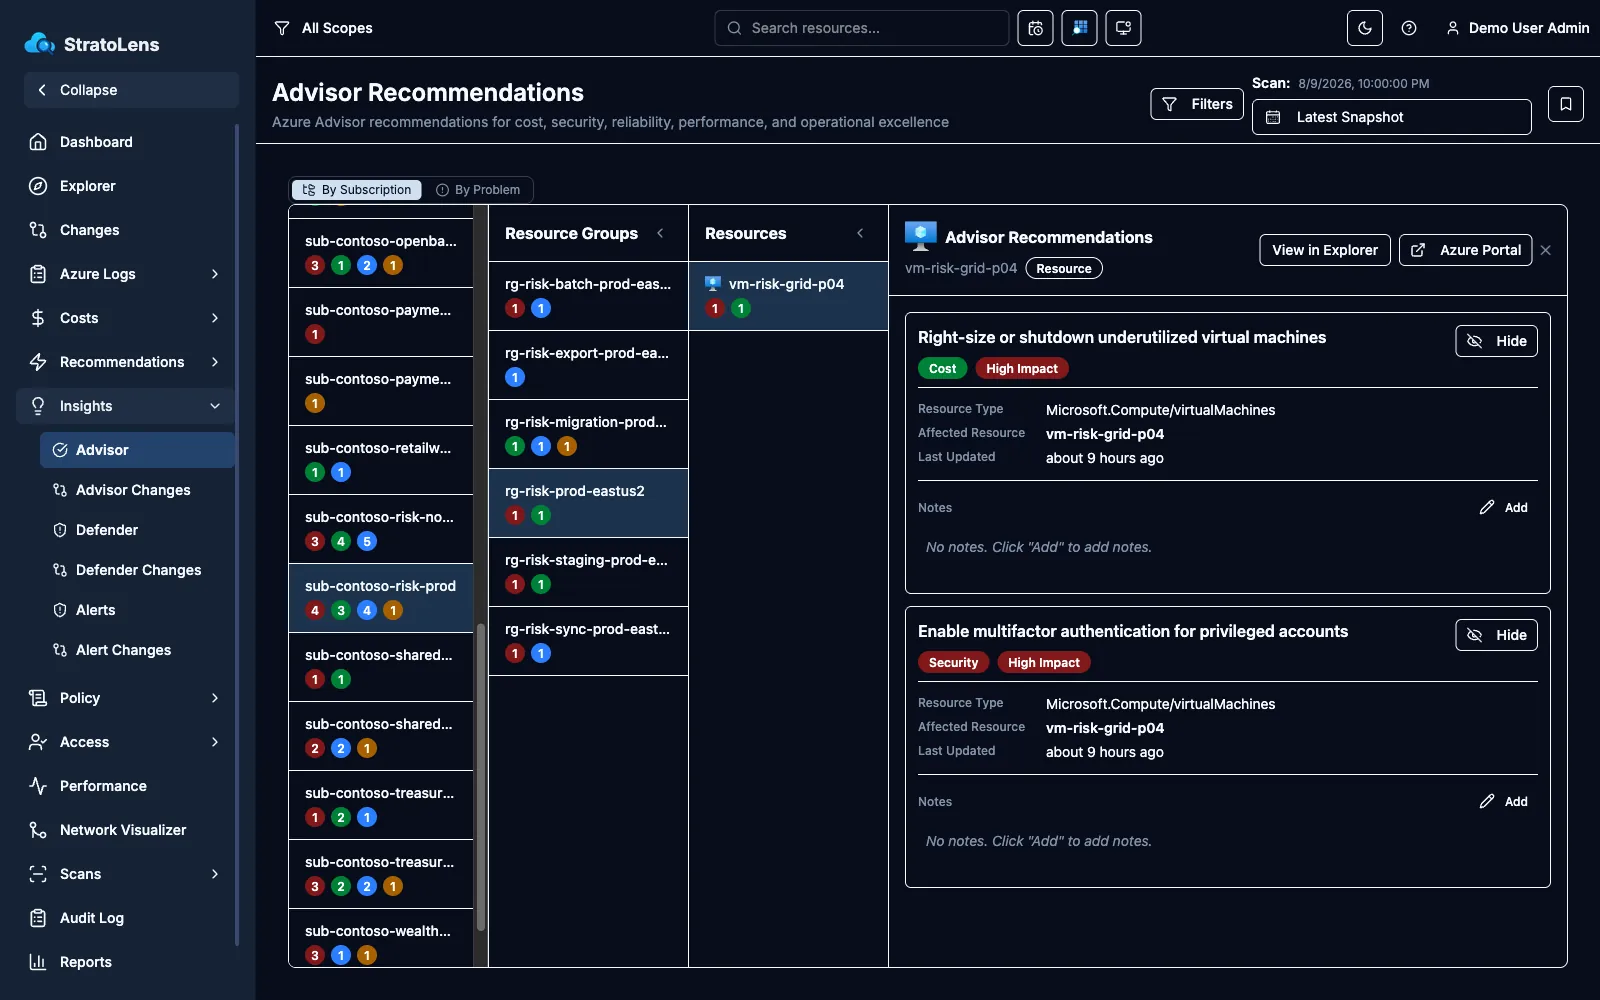Select rg-risk-prod-eastus2 resource group
1600x1000 pixels.
tap(588, 503)
